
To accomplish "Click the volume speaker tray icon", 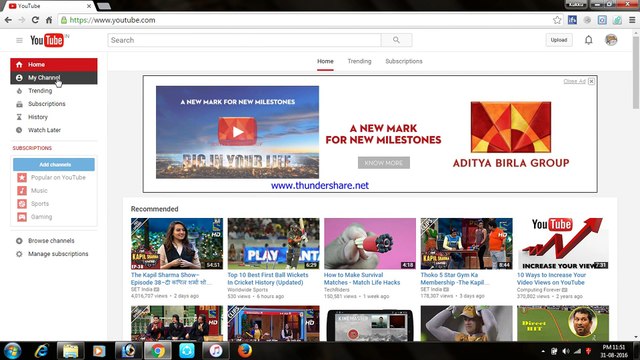I will (566, 351).
